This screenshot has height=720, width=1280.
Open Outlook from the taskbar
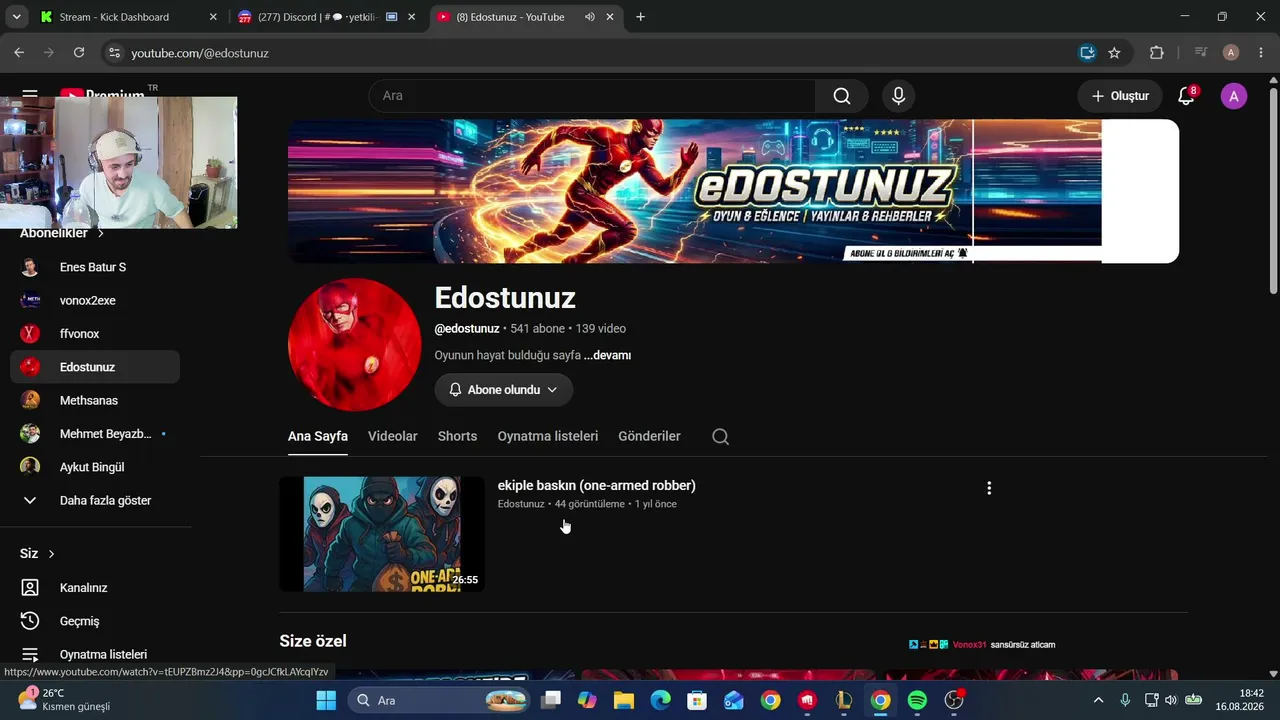(734, 700)
